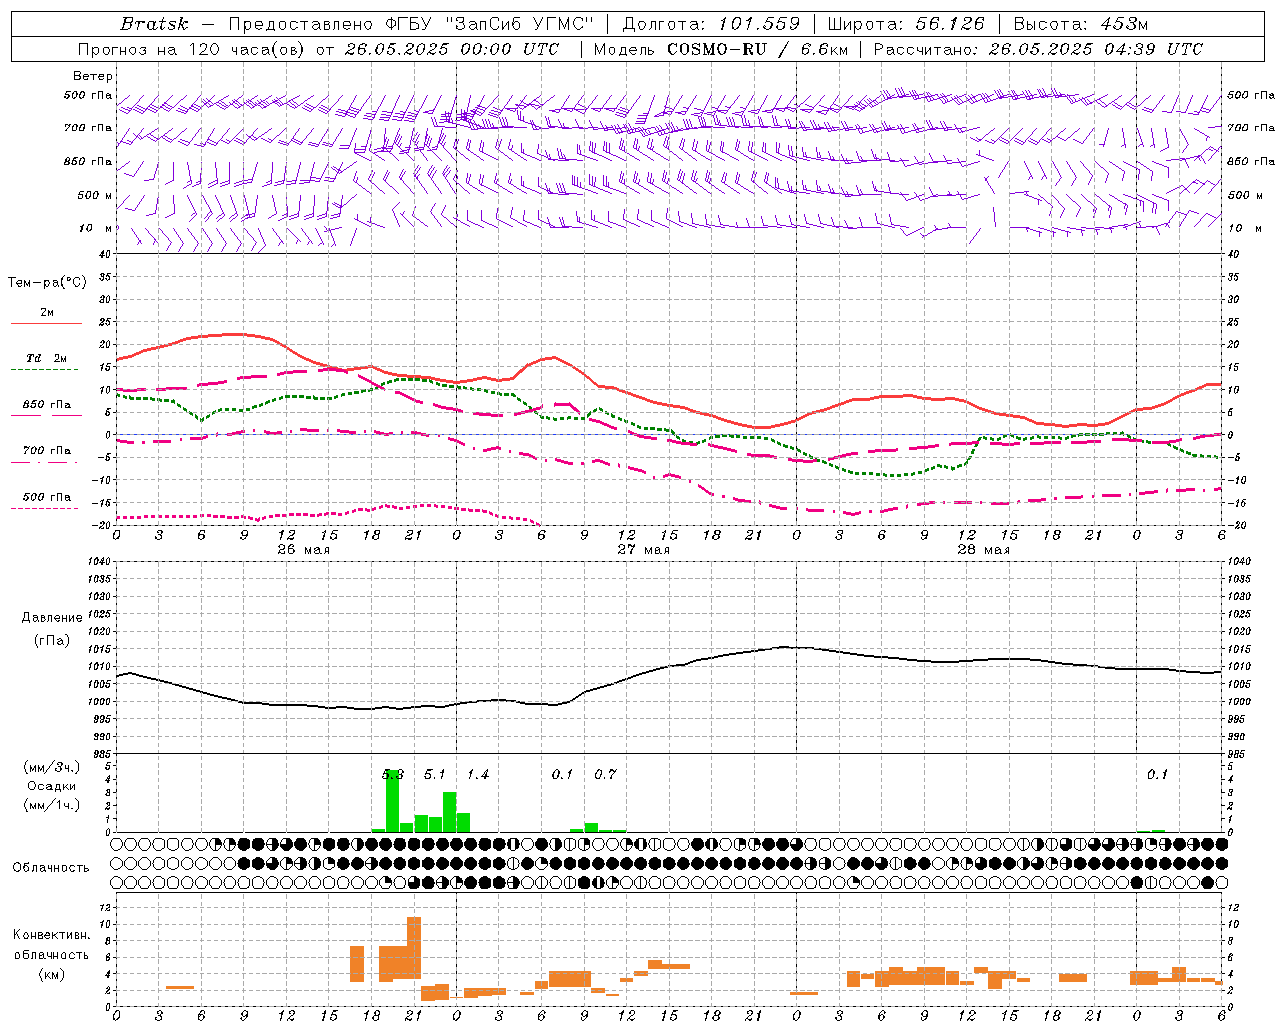Select the "Долгота: 101.559" longitude value
Screen dimensions: 1280x1024
pyautogui.click(x=711, y=24)
